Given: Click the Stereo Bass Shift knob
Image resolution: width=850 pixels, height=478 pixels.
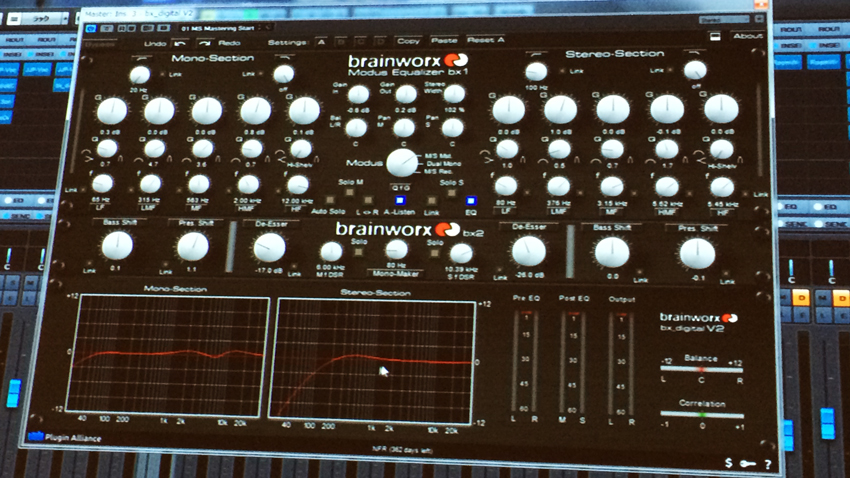Looking at the screenshot, I should tap(612, 253).
